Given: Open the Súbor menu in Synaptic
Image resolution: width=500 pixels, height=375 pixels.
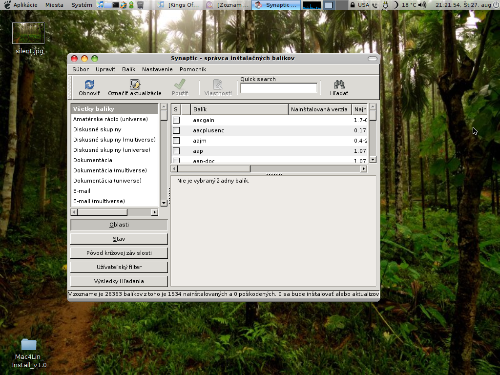Looking at the screenshot, I should (81, 69).
